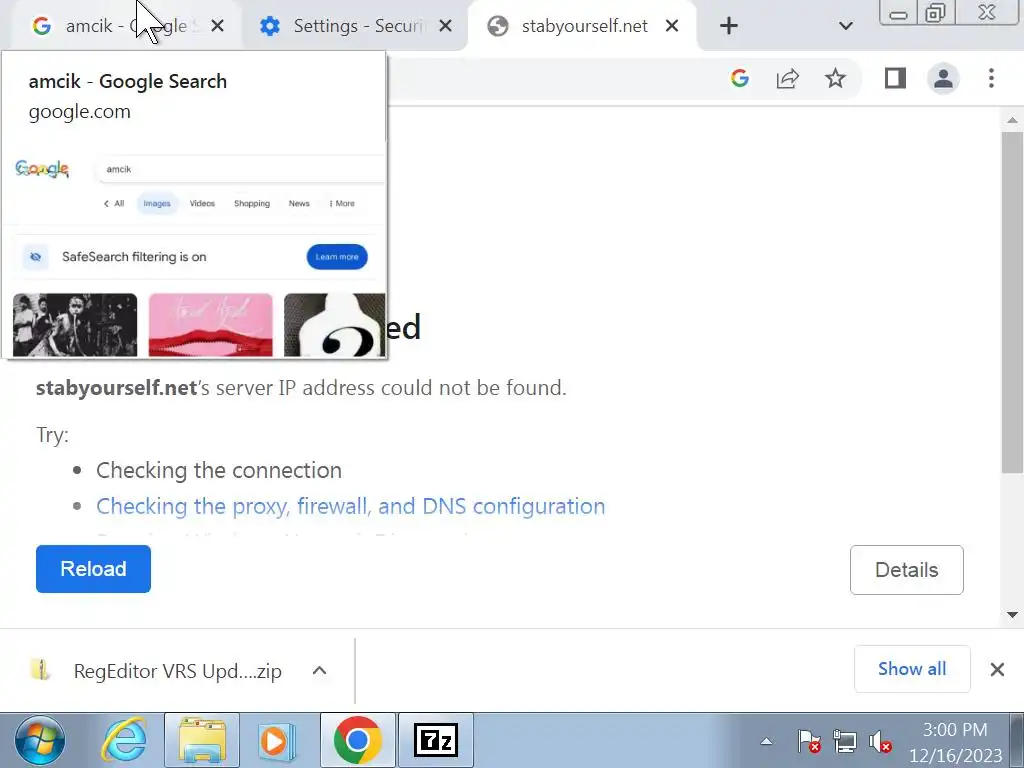This screenshot has height=768, width=1024.
Task: Click the zip file icon in downloads bar
Action: (40, 670)
